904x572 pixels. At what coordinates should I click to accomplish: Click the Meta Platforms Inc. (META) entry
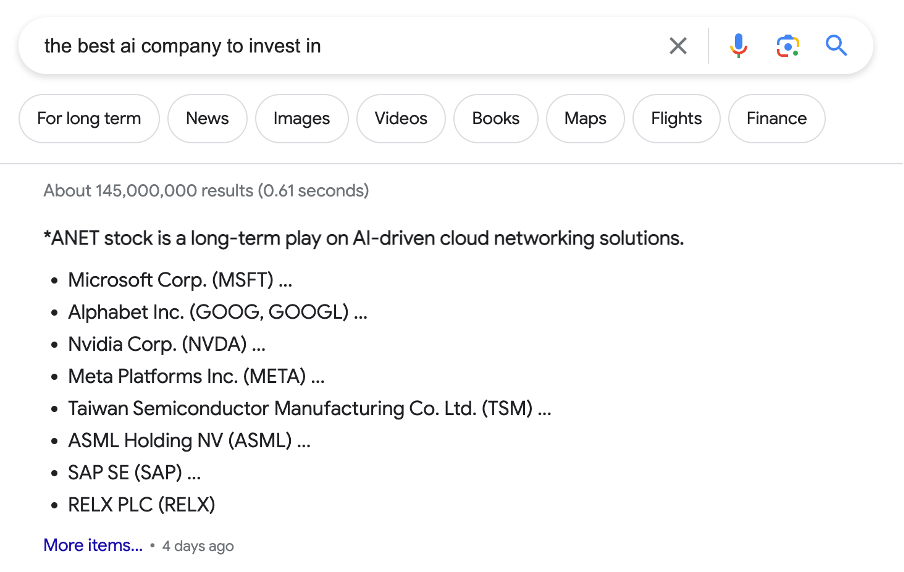[x=196, y=377]
